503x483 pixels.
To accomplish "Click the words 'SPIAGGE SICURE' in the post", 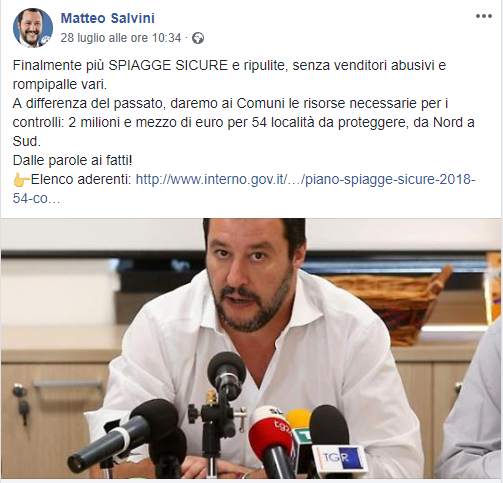I will click(168, 66).
